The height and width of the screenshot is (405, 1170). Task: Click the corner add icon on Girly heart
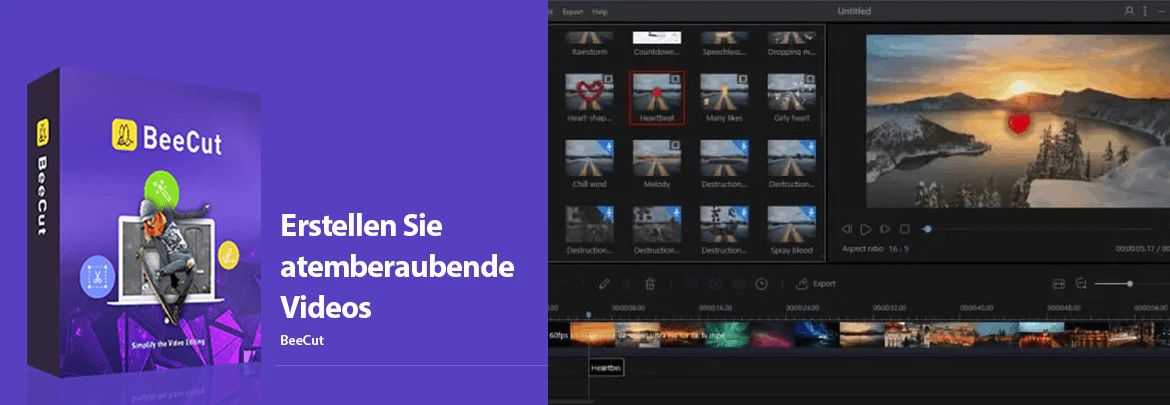[x=810, y=78]
